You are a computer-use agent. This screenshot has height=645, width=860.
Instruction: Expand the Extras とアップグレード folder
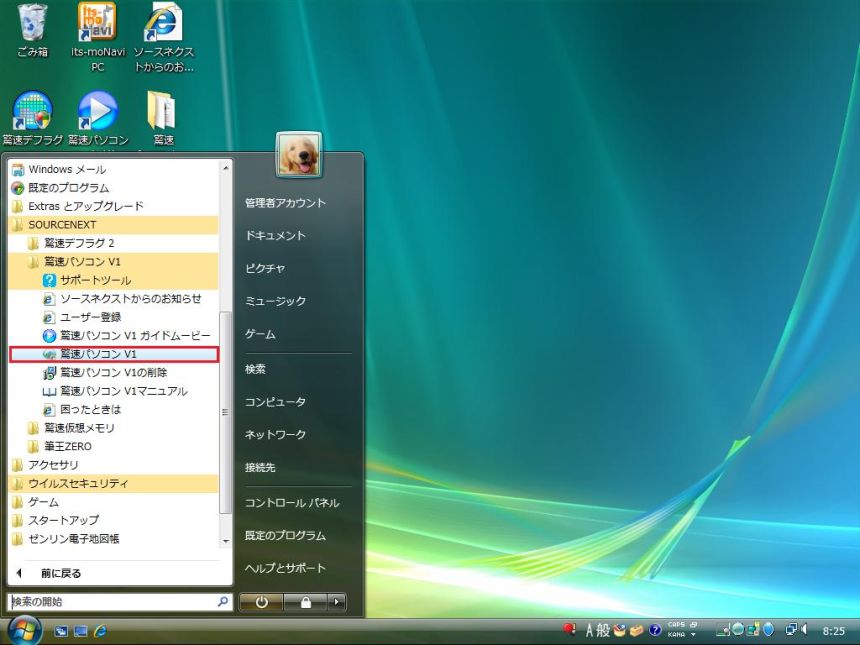114,206
